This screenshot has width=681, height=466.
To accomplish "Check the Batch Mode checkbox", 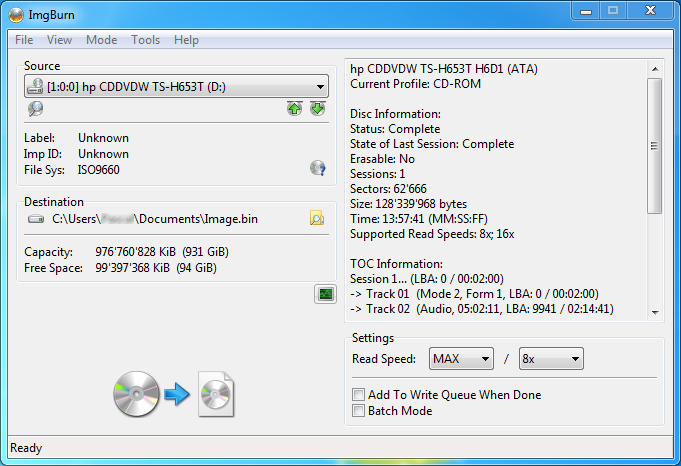I will click(x=359, y=410).
